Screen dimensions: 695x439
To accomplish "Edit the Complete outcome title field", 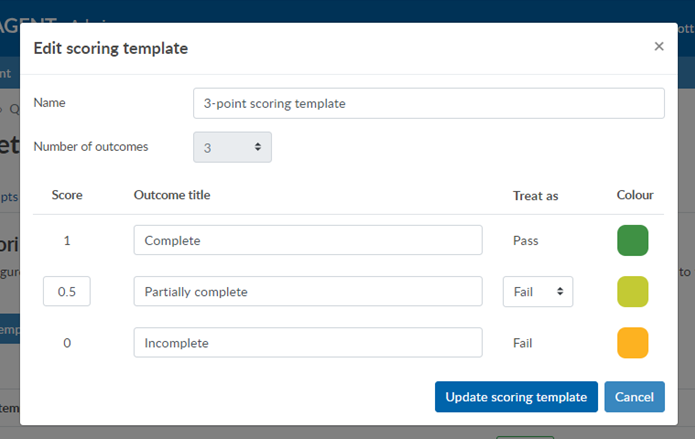I will pyautogui.click(x=308, y=240).
